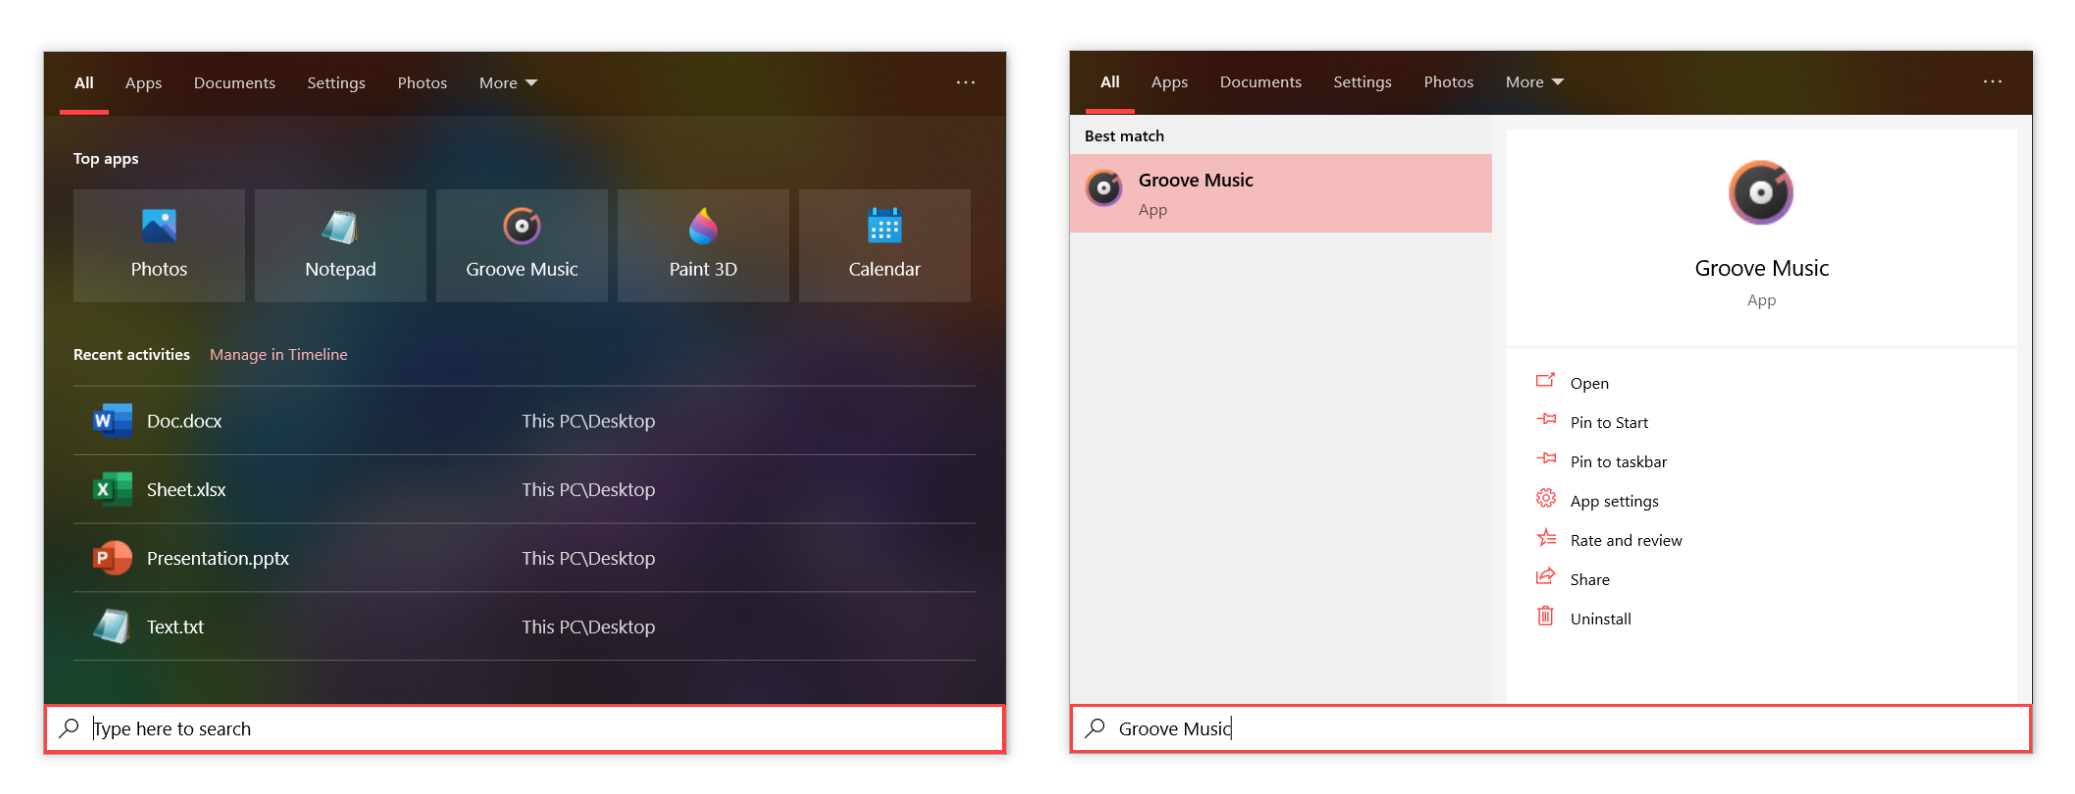Image resolution: width=2075 pixels, height=794 pixels.
Task: Open Photos app tile in Top apps
Action: 159,245
